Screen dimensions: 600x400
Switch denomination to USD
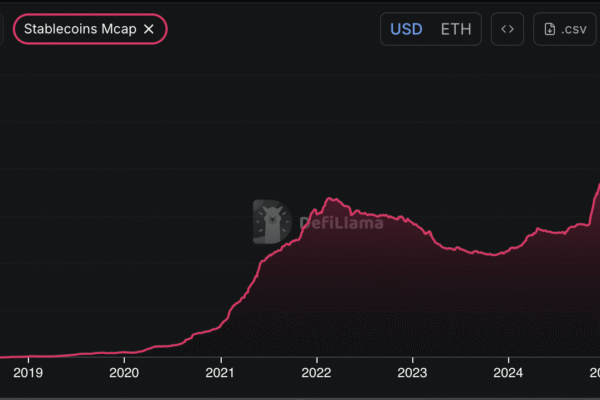tap(406, 29)
